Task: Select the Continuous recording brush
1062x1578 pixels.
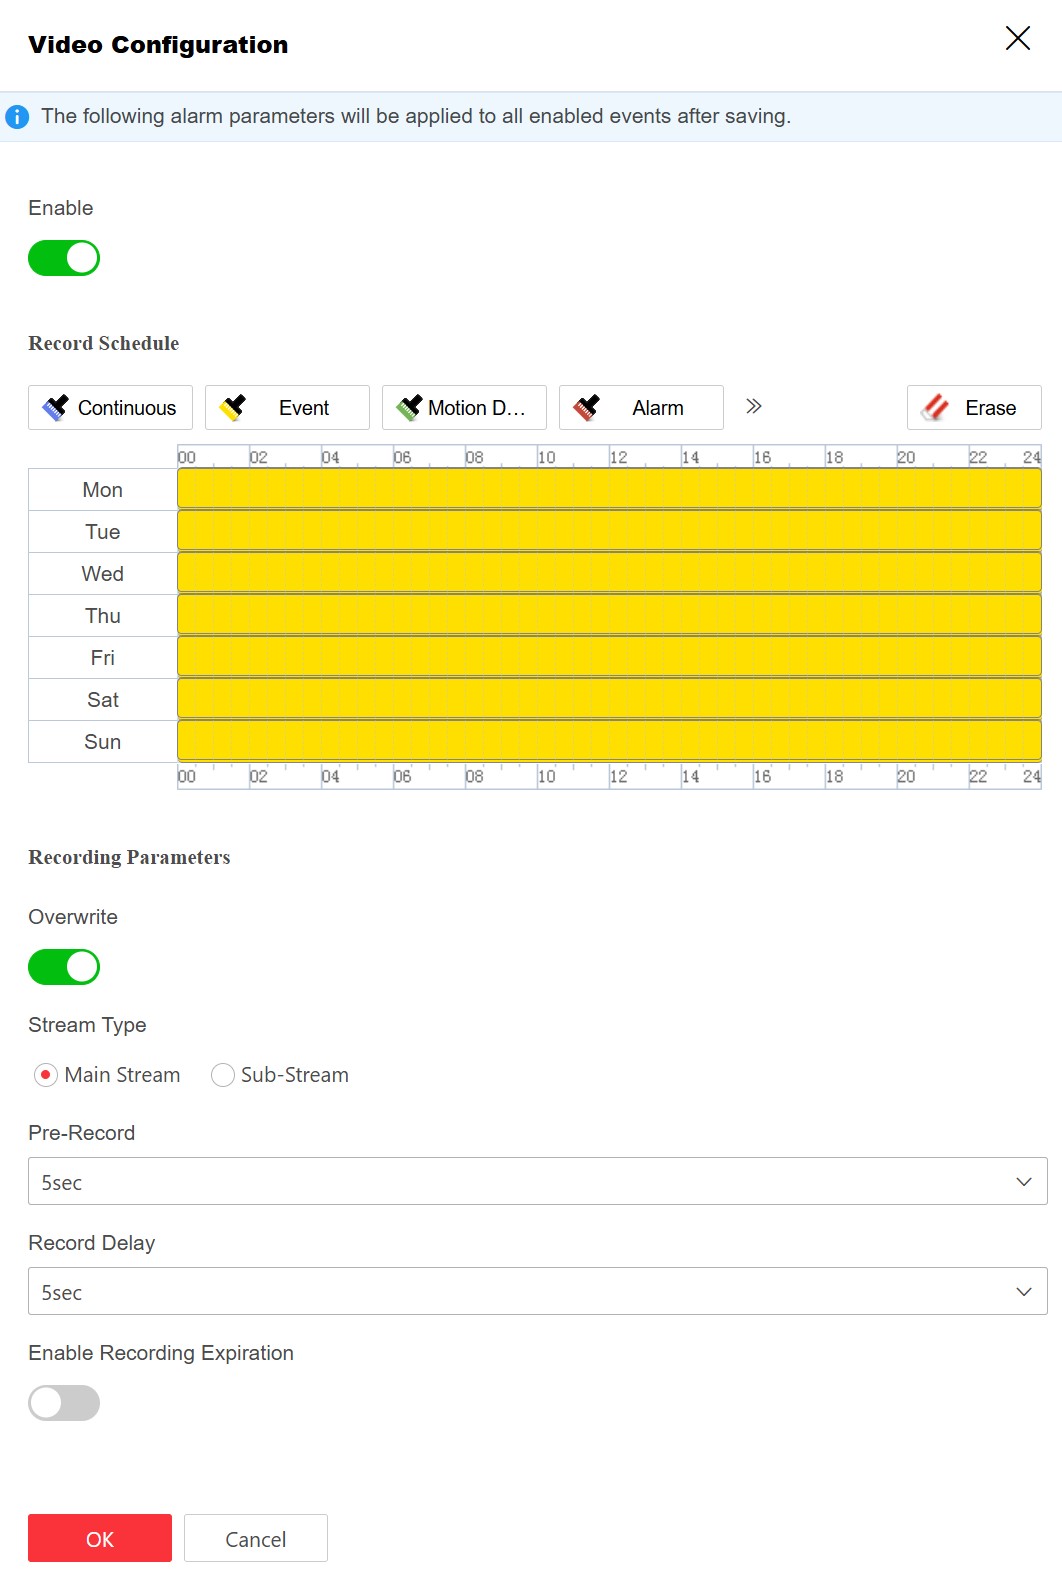Action: coord(110,408)
